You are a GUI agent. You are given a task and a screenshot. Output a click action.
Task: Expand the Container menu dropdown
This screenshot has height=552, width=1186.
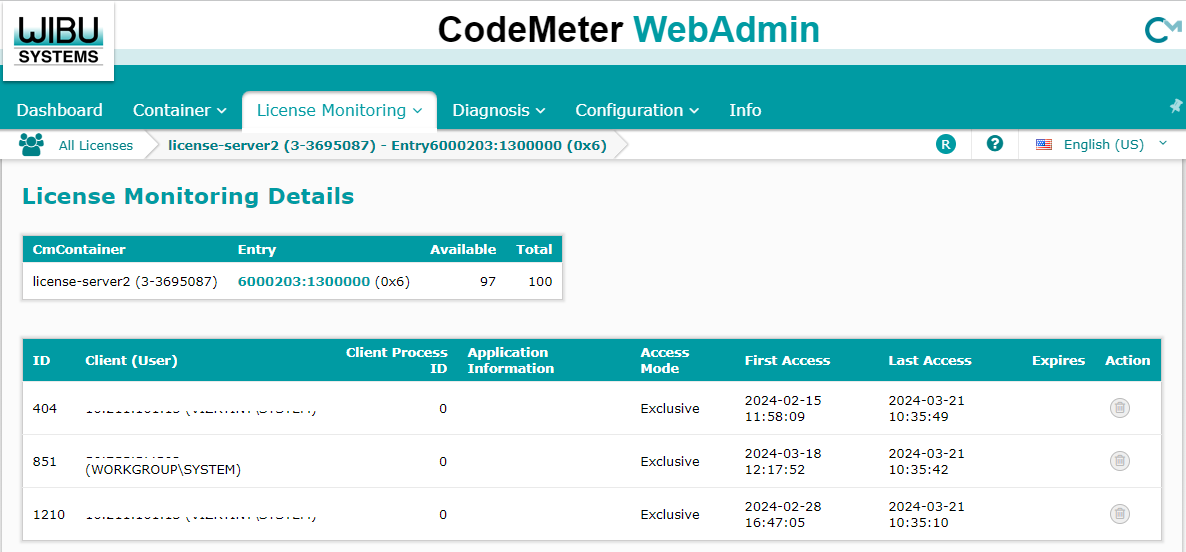[x=171, y=110]
